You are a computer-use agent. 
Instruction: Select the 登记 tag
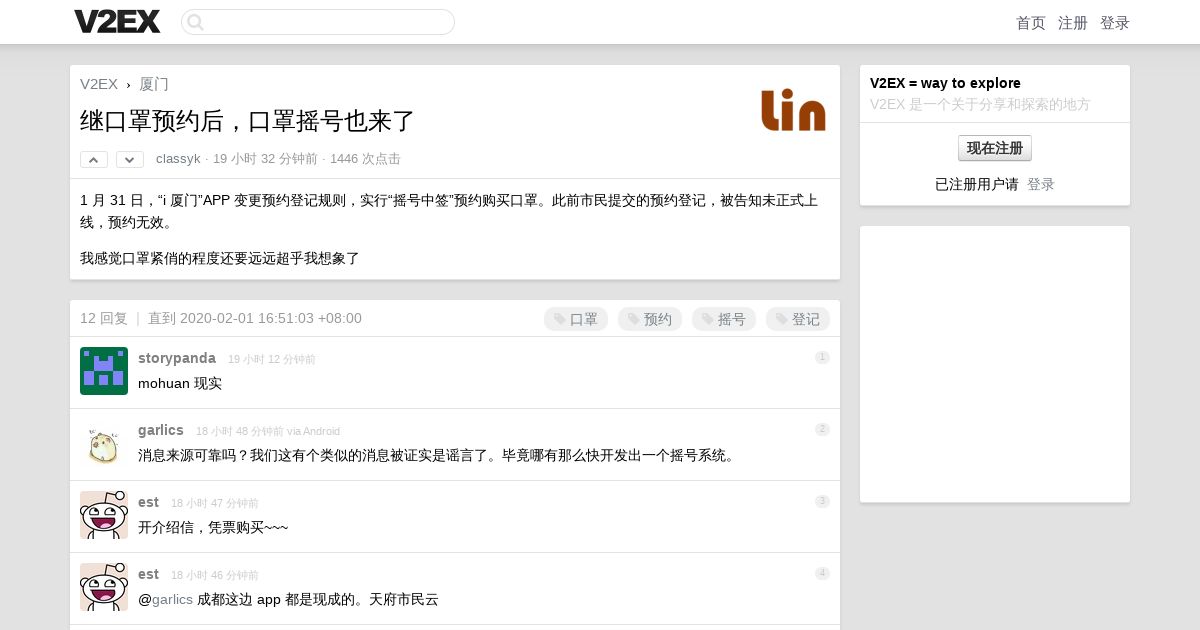[x=798, y=319]
